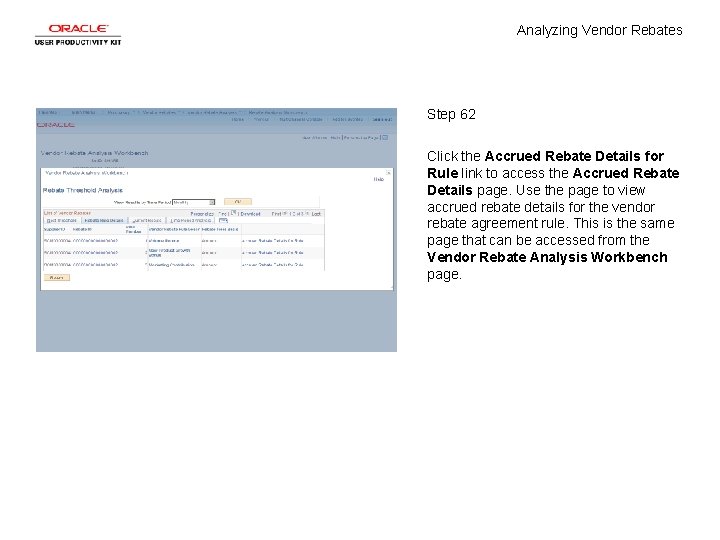Open the View Results by Time Period dropdown
Viewport: 720px width, 540px height.
click(x=193, y=202)
